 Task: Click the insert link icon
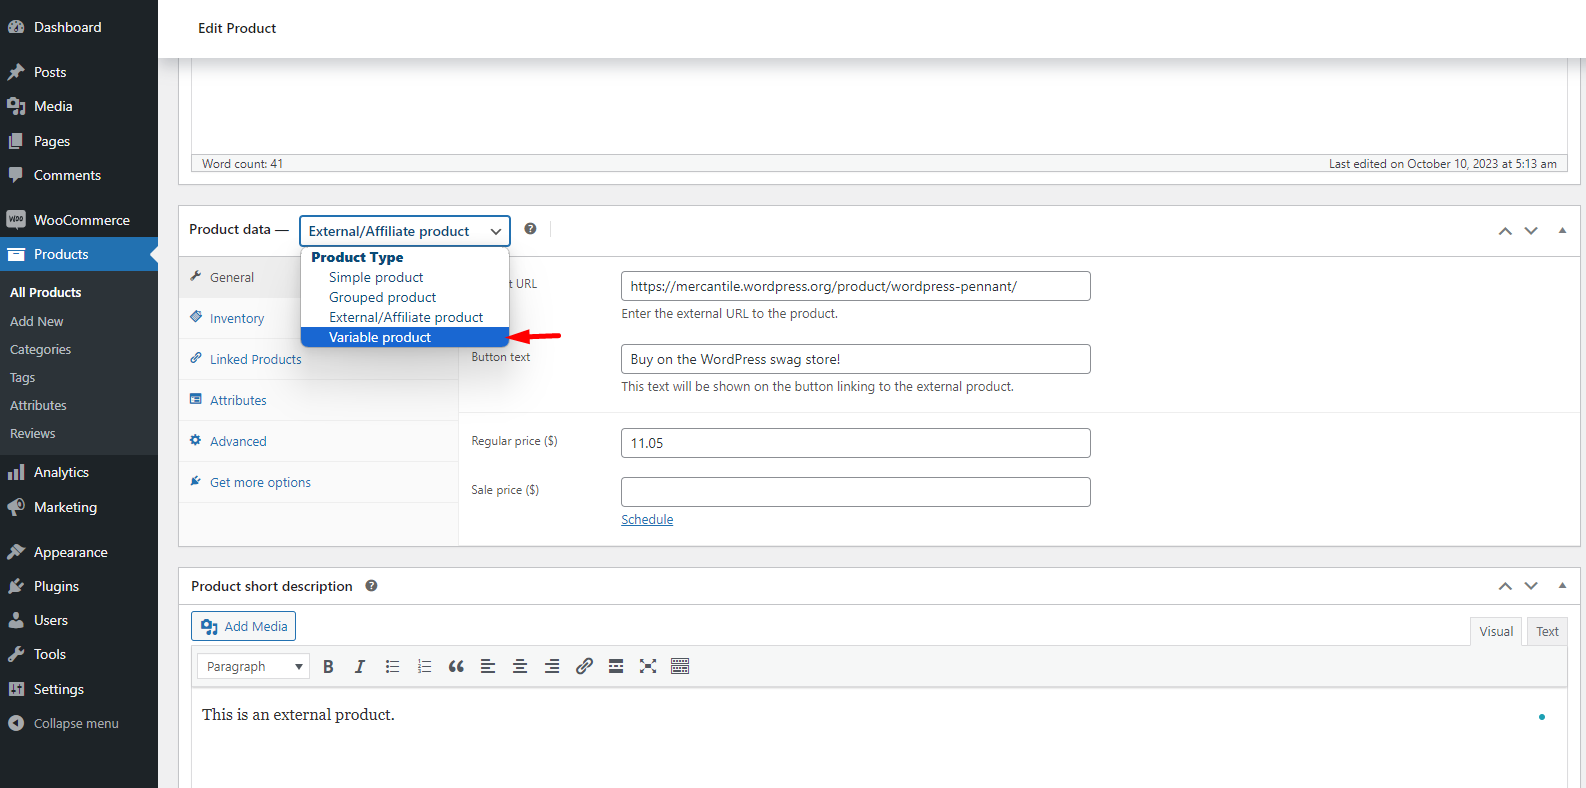[x=584, y=667]
